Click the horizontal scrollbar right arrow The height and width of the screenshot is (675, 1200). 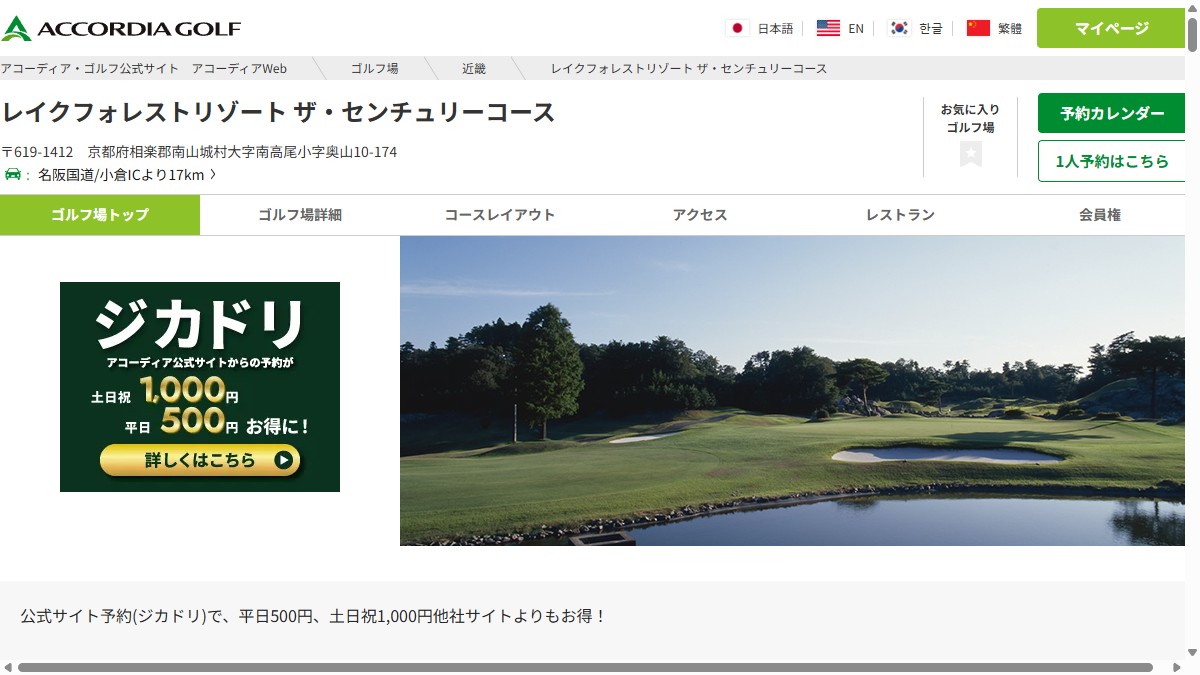tap(1176, 667)
